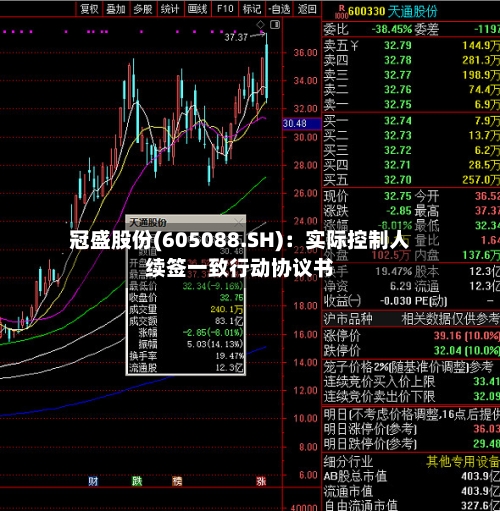Remove stock via -自选 button
500x511 pixels.
279,9
